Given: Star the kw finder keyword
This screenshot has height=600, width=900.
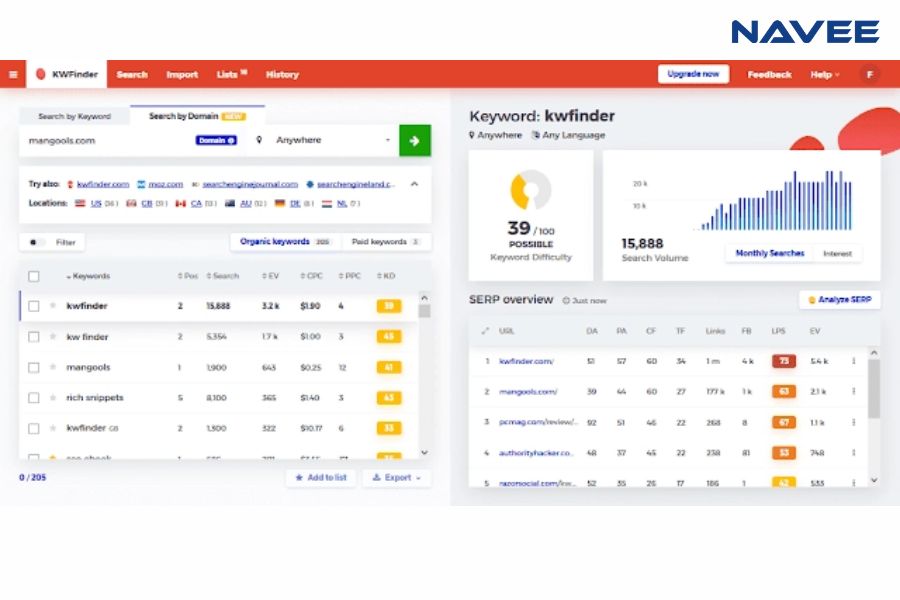Looking at the screenshot, I should tap(53, 336).
